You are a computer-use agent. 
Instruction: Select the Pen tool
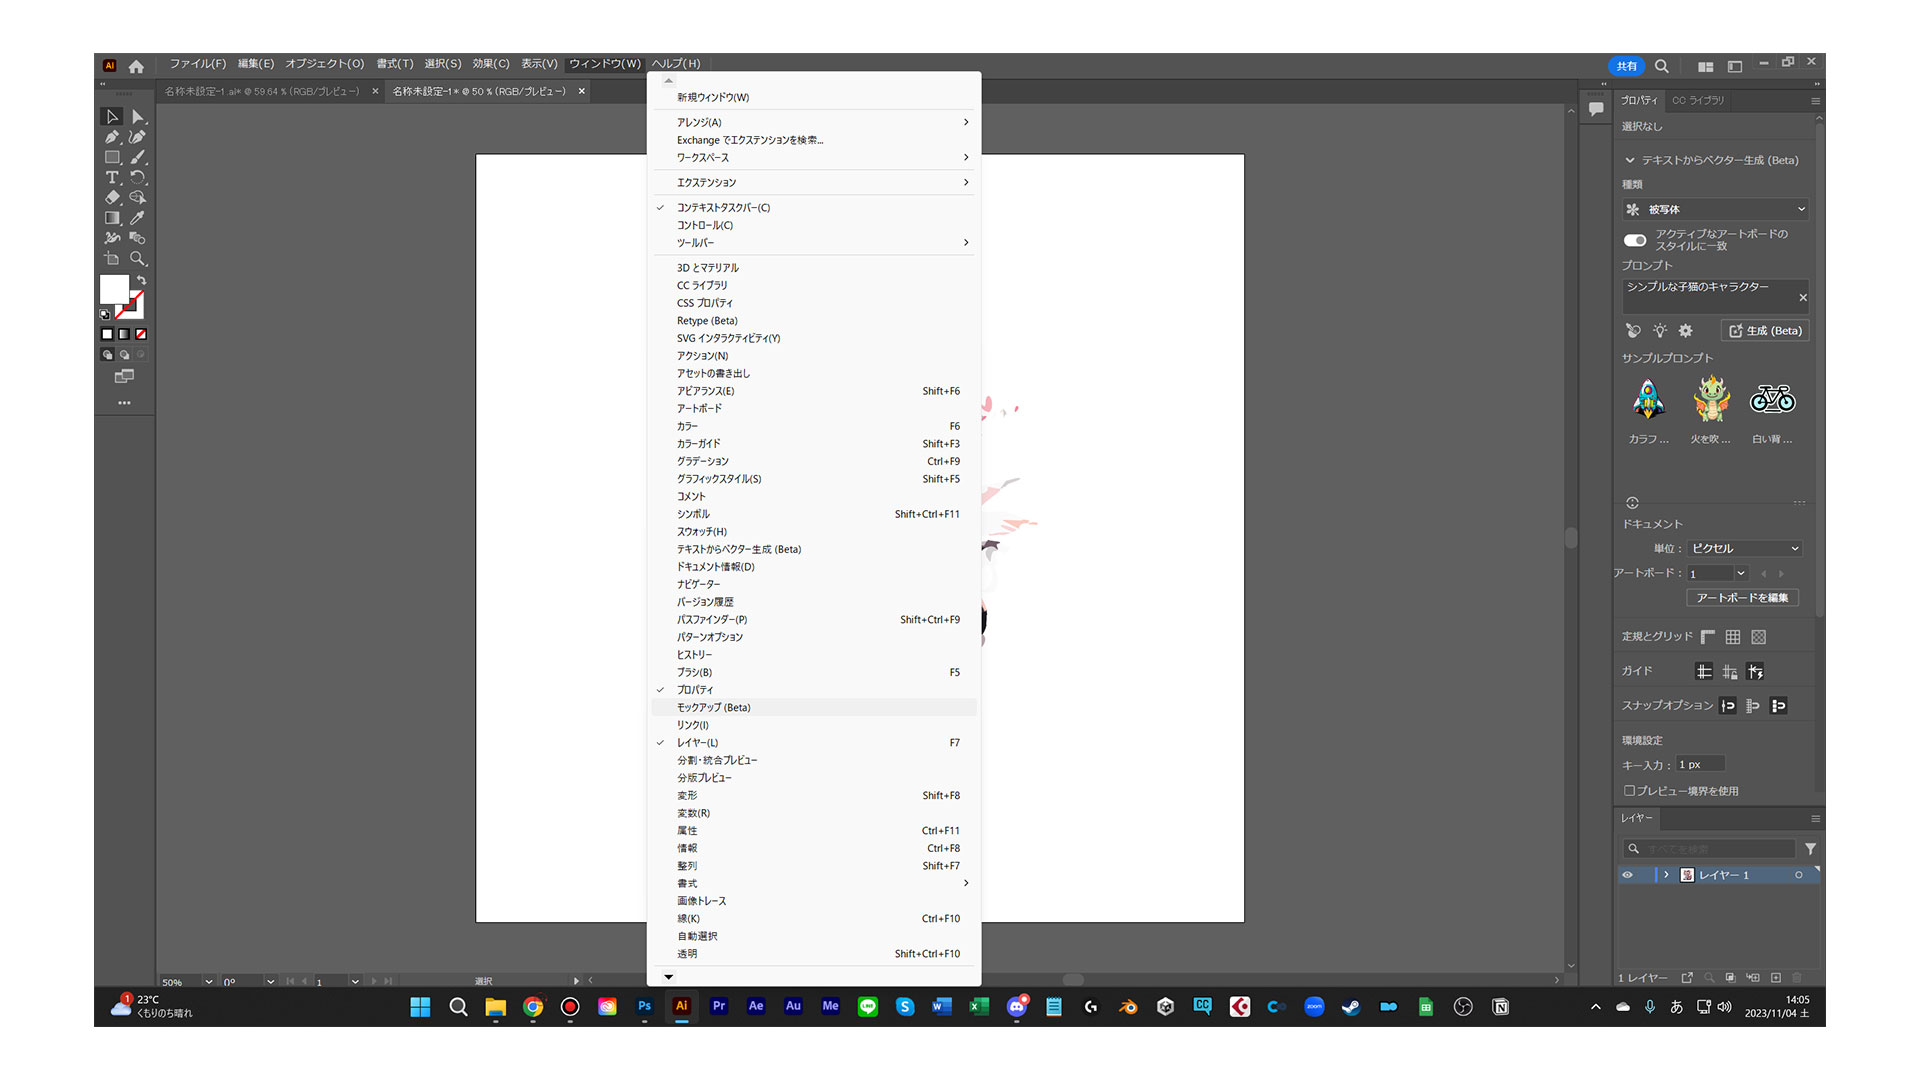pyautogui.click(x=112, y=137)
